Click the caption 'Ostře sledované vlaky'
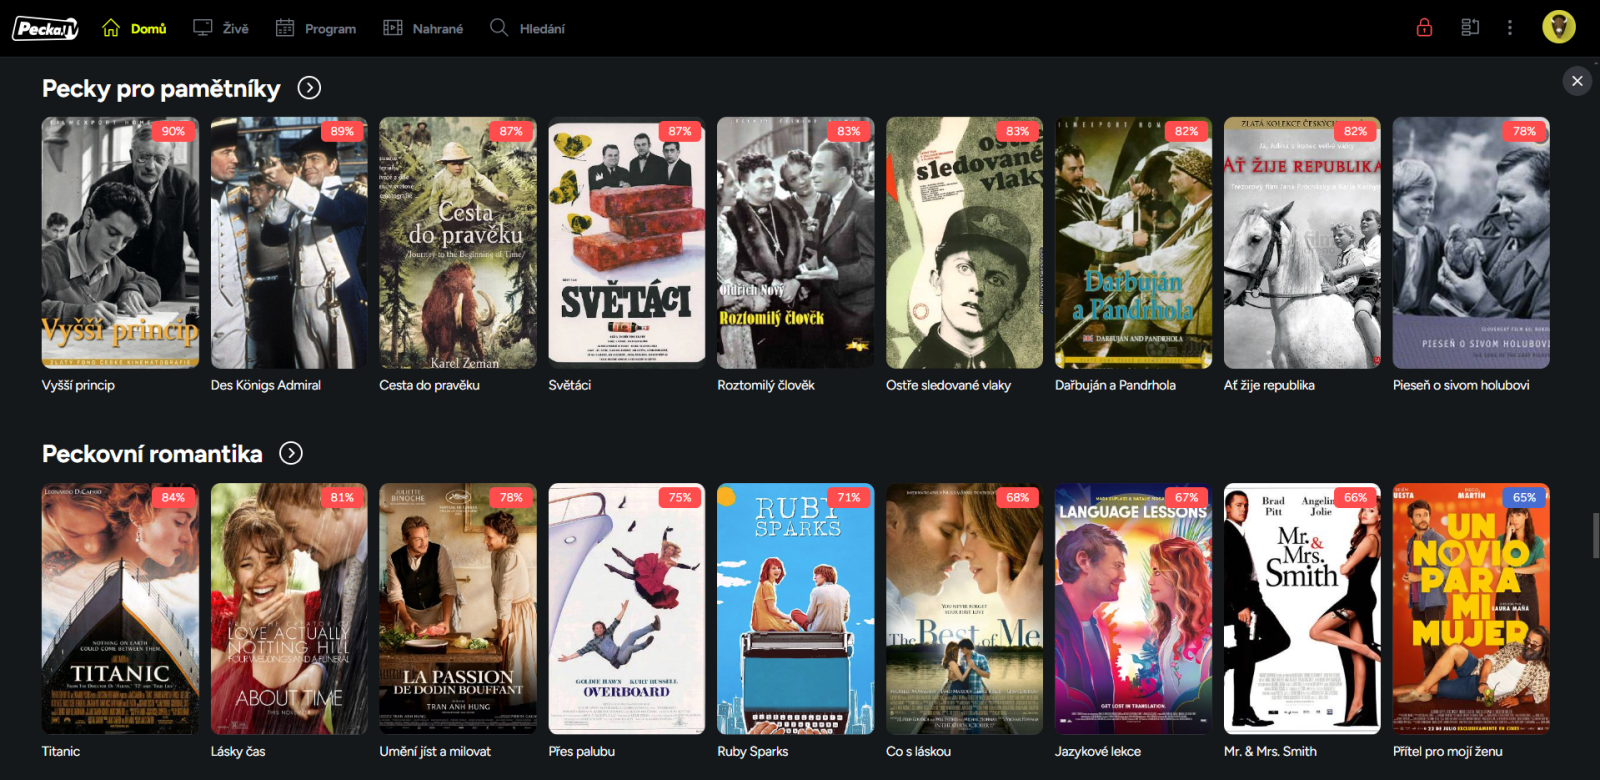This screenshot has width=1600, height=780. (949, 385)
